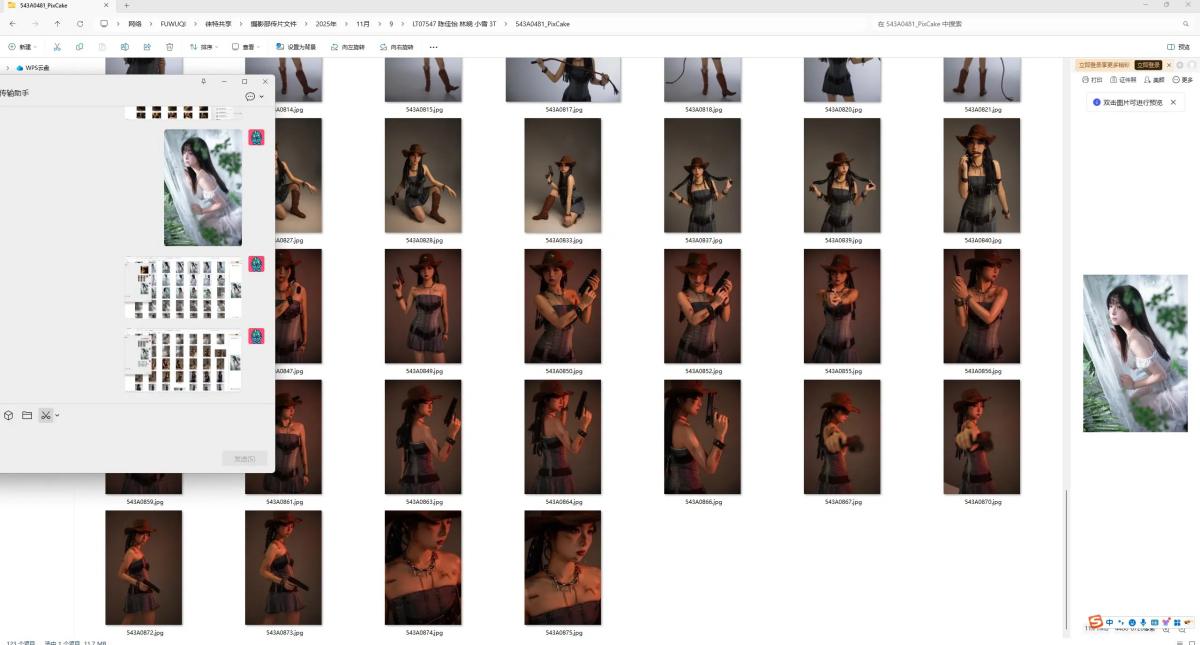The width and height of the screenshot is (1200, 645).
Task: Rotate left using 向左旋转 button
Action: pyautogui.click(x=348, y=47)
